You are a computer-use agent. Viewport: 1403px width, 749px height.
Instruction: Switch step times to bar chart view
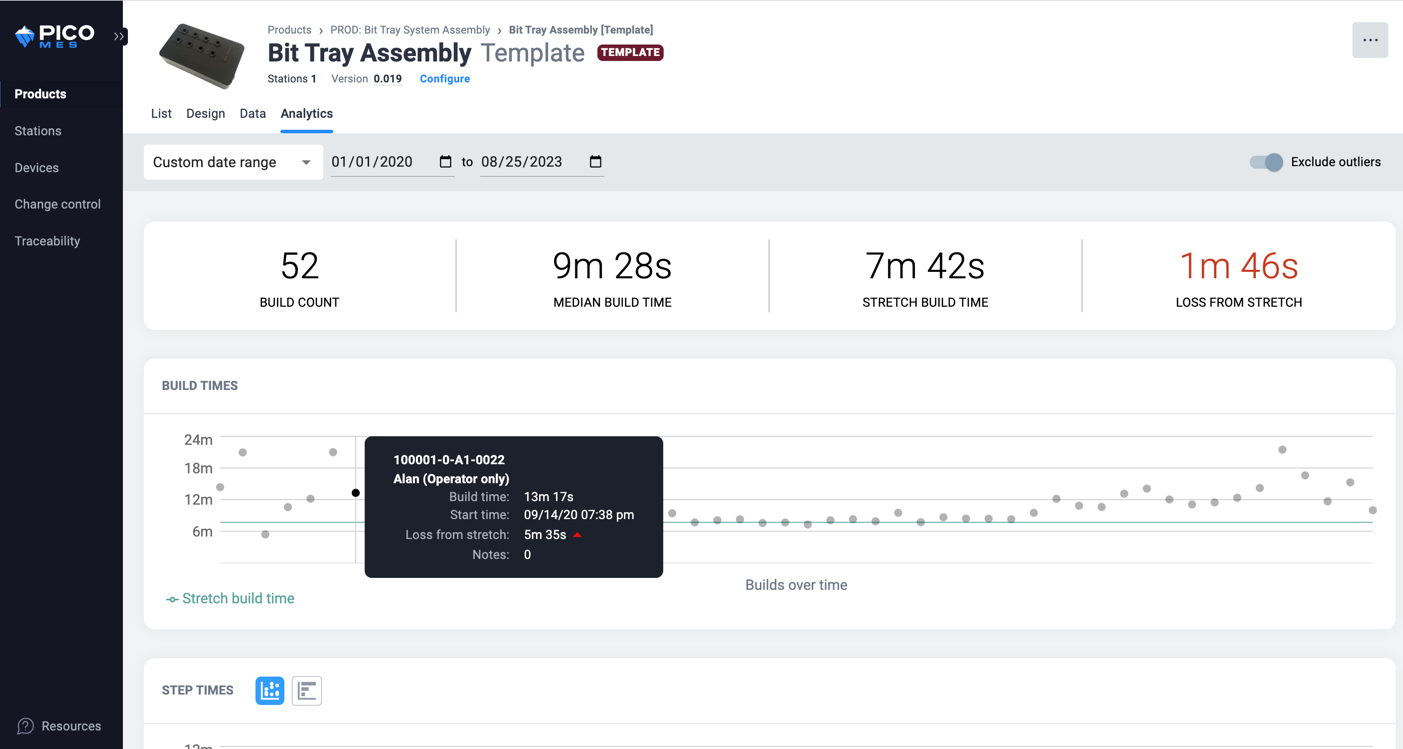tap(307, 691)
